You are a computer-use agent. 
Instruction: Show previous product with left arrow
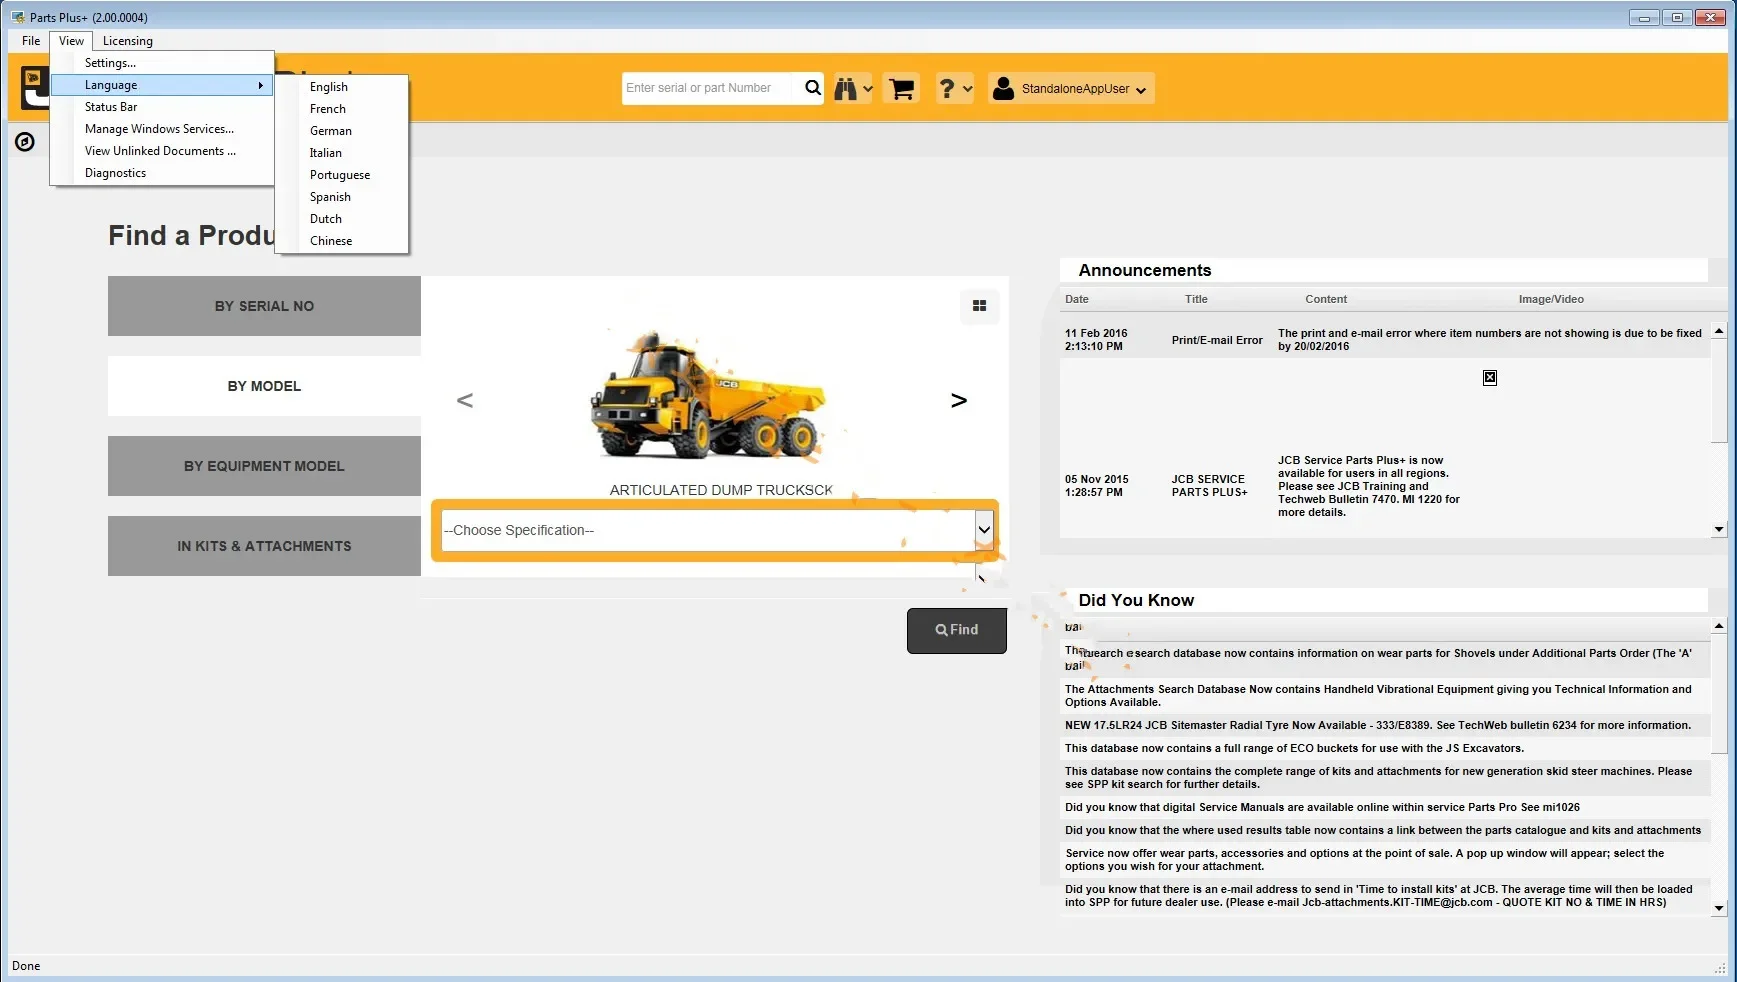coord(465,401)
